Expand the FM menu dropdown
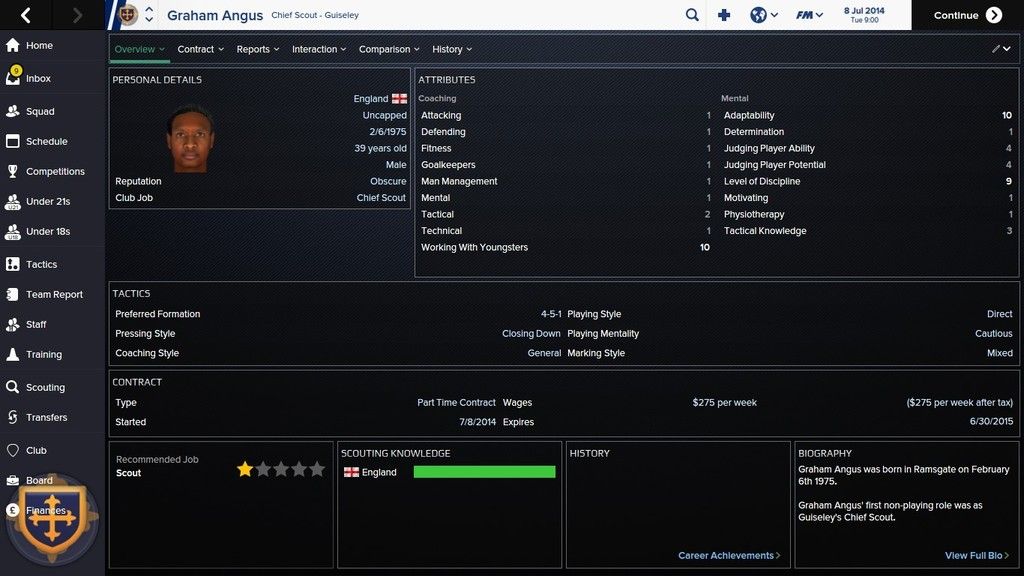Viewport: 1024px width, 576px height. 808,15
